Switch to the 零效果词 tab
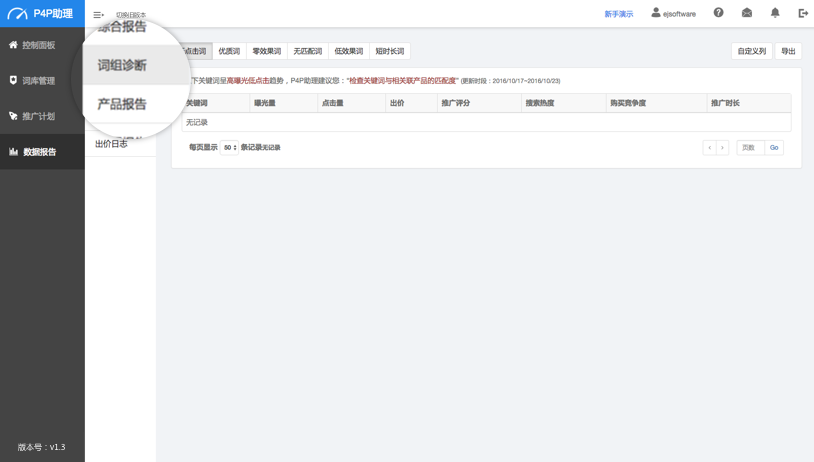 (267, 51)
